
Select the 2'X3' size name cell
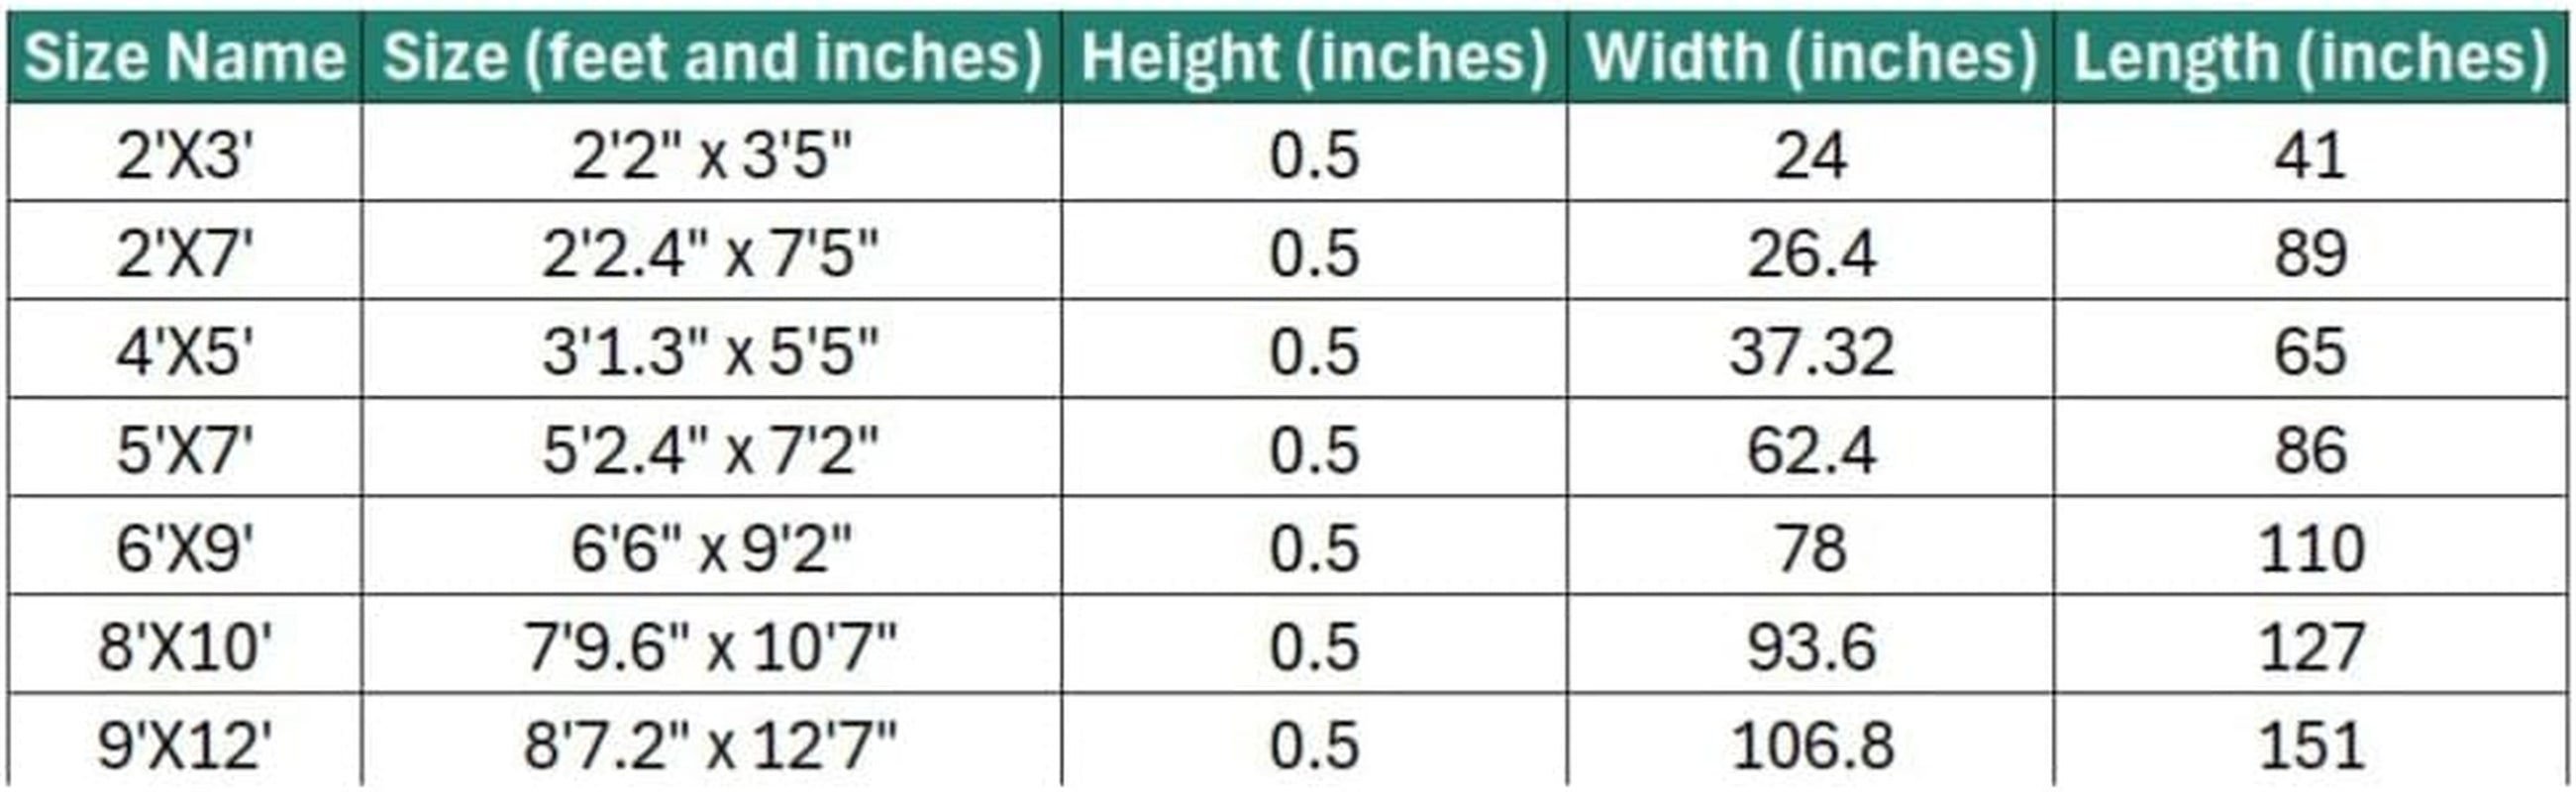(185, 155)
